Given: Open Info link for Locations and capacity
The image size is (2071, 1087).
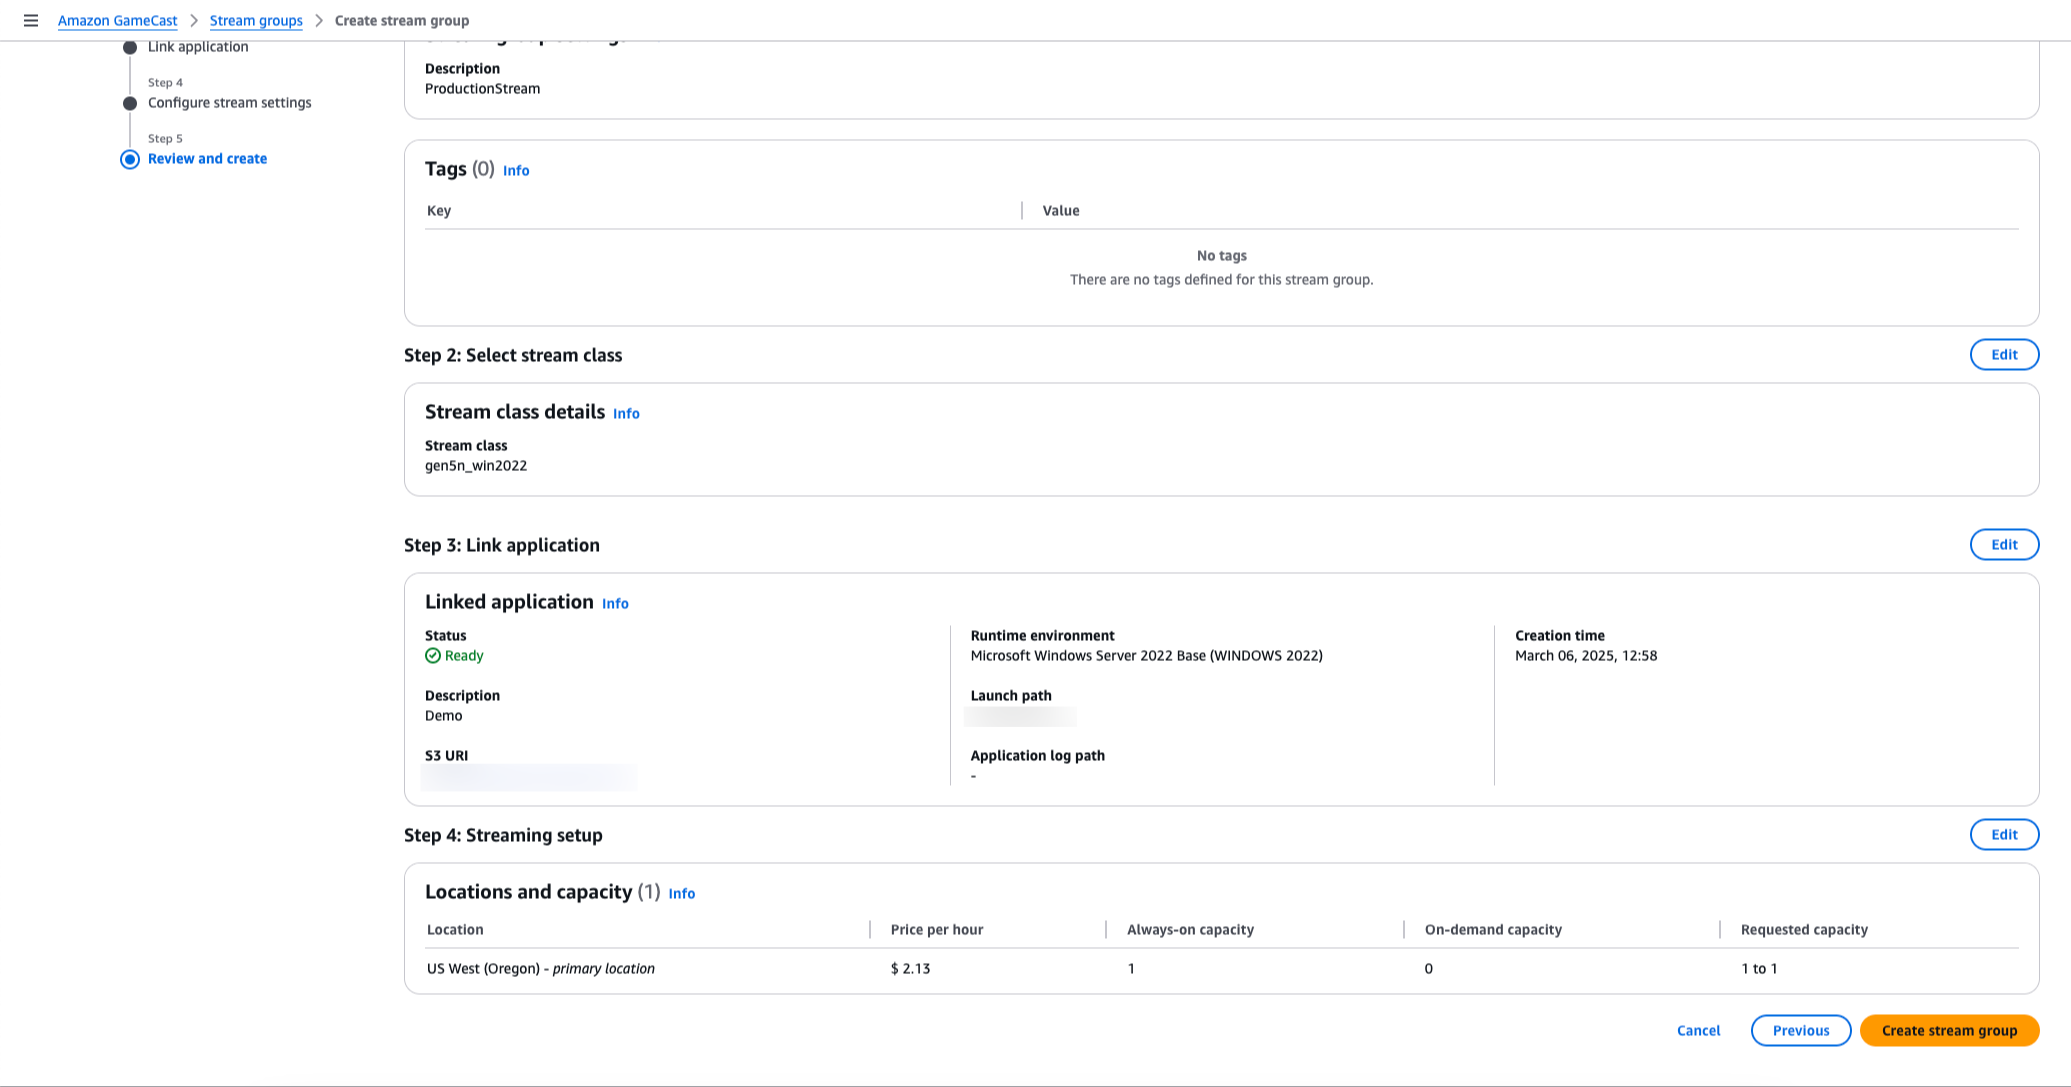Looking at the screenshot, I should (x=681, y=893).
